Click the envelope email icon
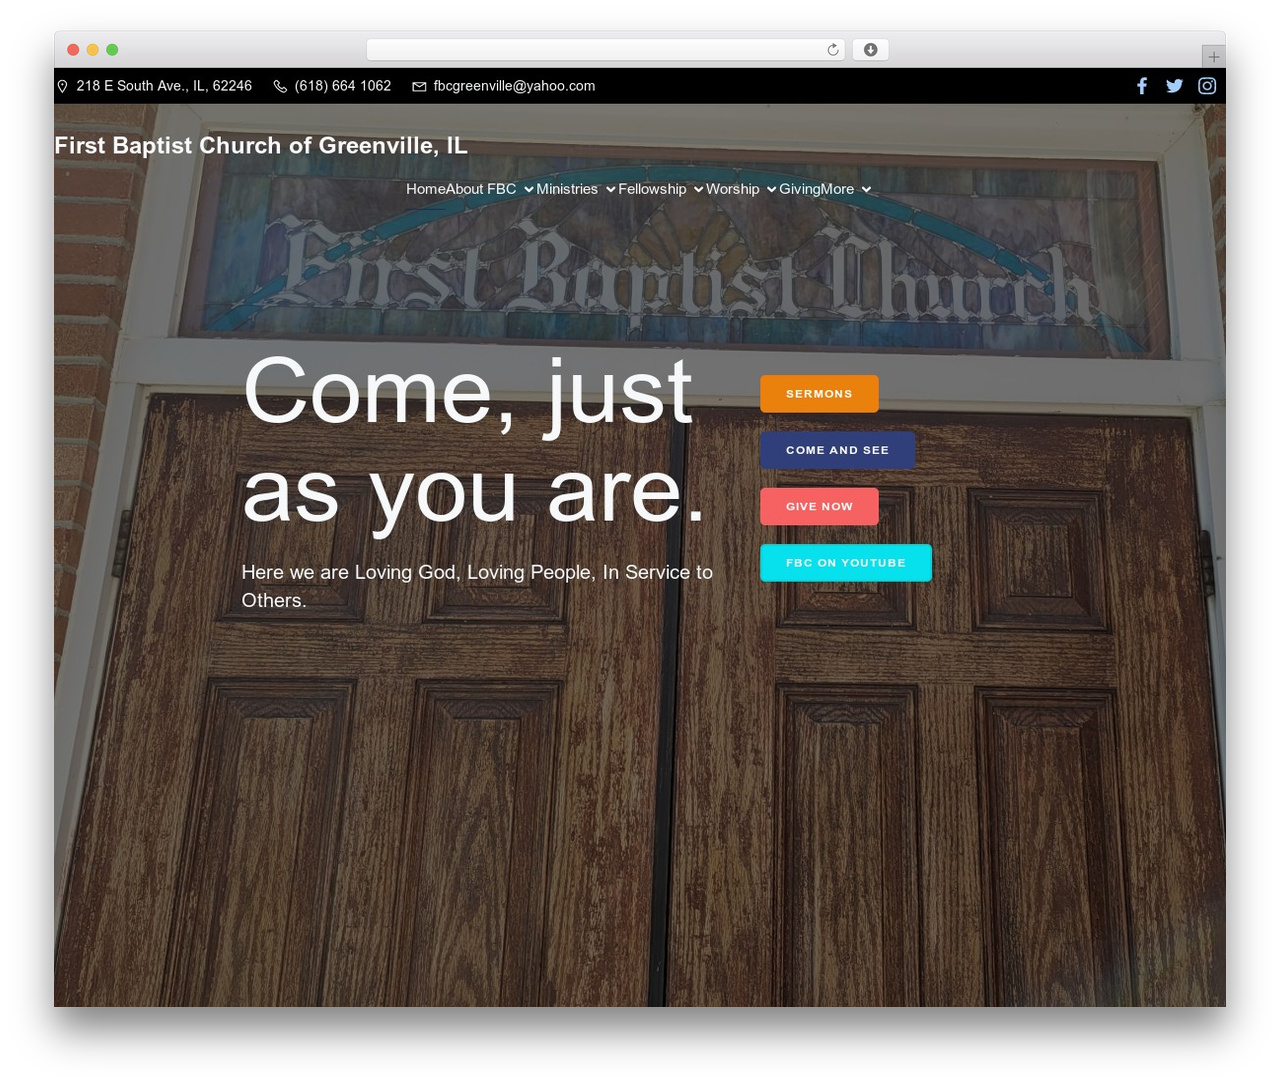 point(419,86)
